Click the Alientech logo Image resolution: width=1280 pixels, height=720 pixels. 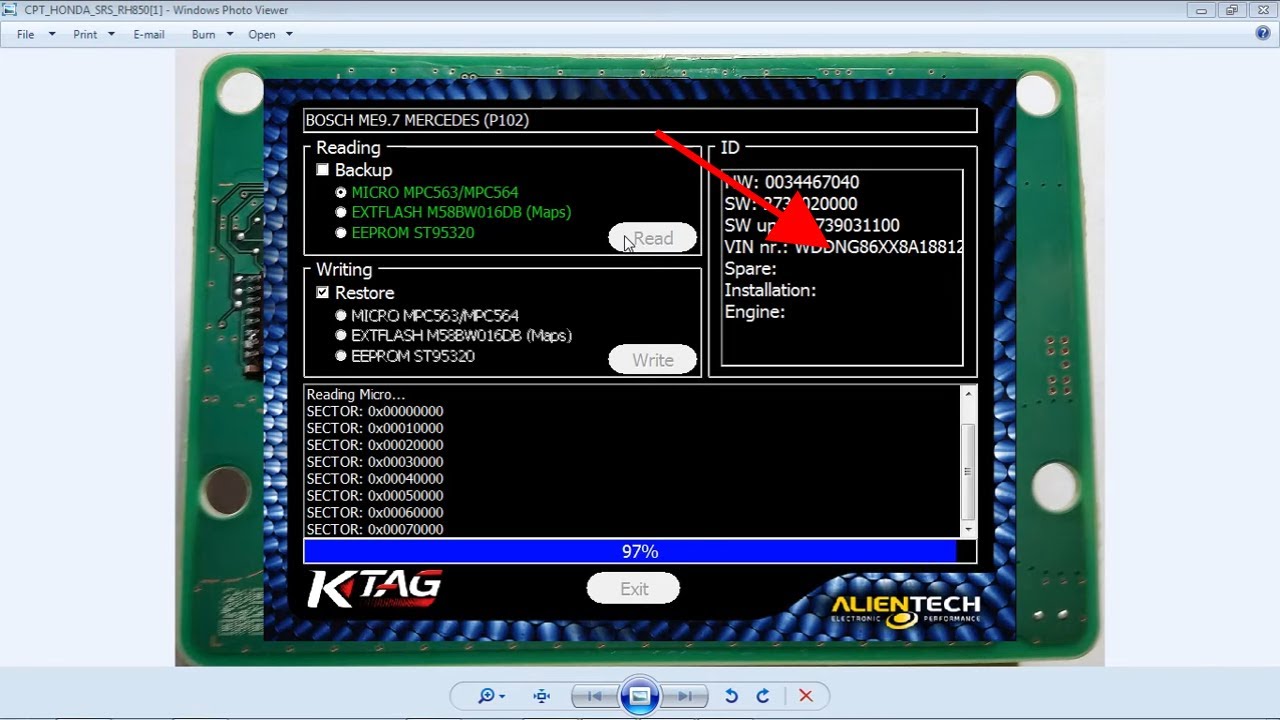(906, 609)
